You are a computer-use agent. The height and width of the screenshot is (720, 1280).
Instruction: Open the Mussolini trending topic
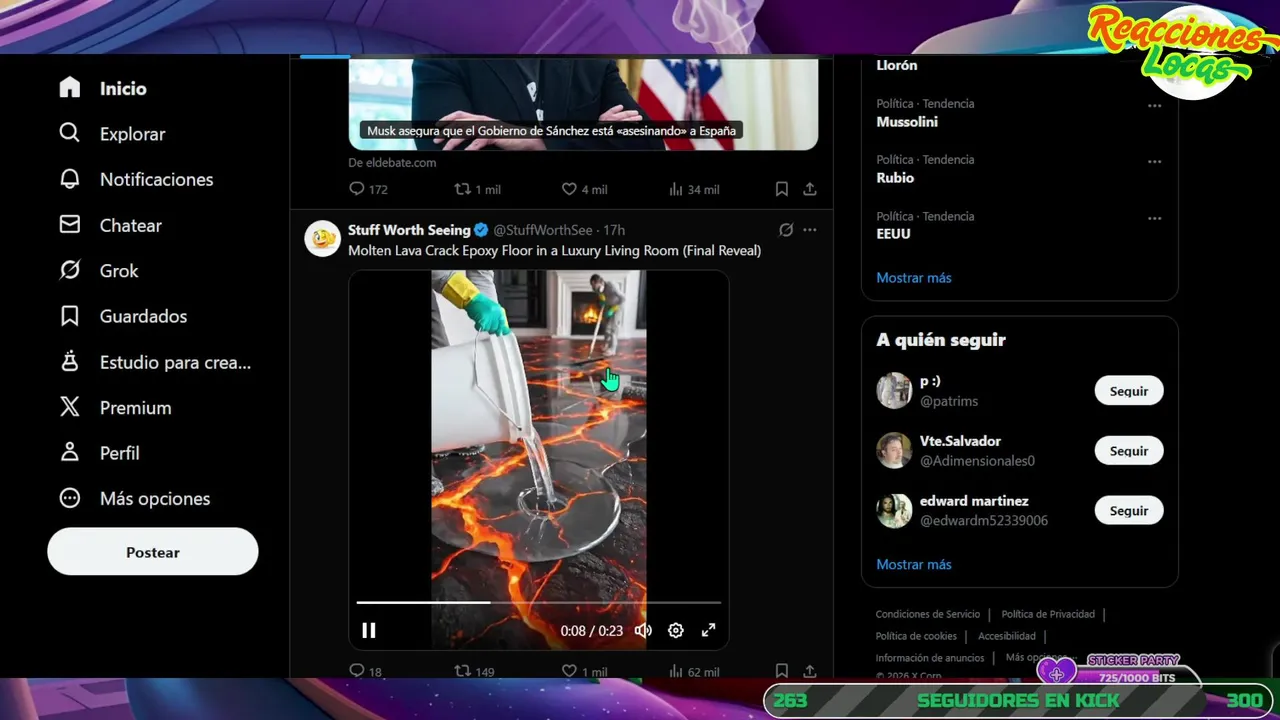(x=907, y=122)
